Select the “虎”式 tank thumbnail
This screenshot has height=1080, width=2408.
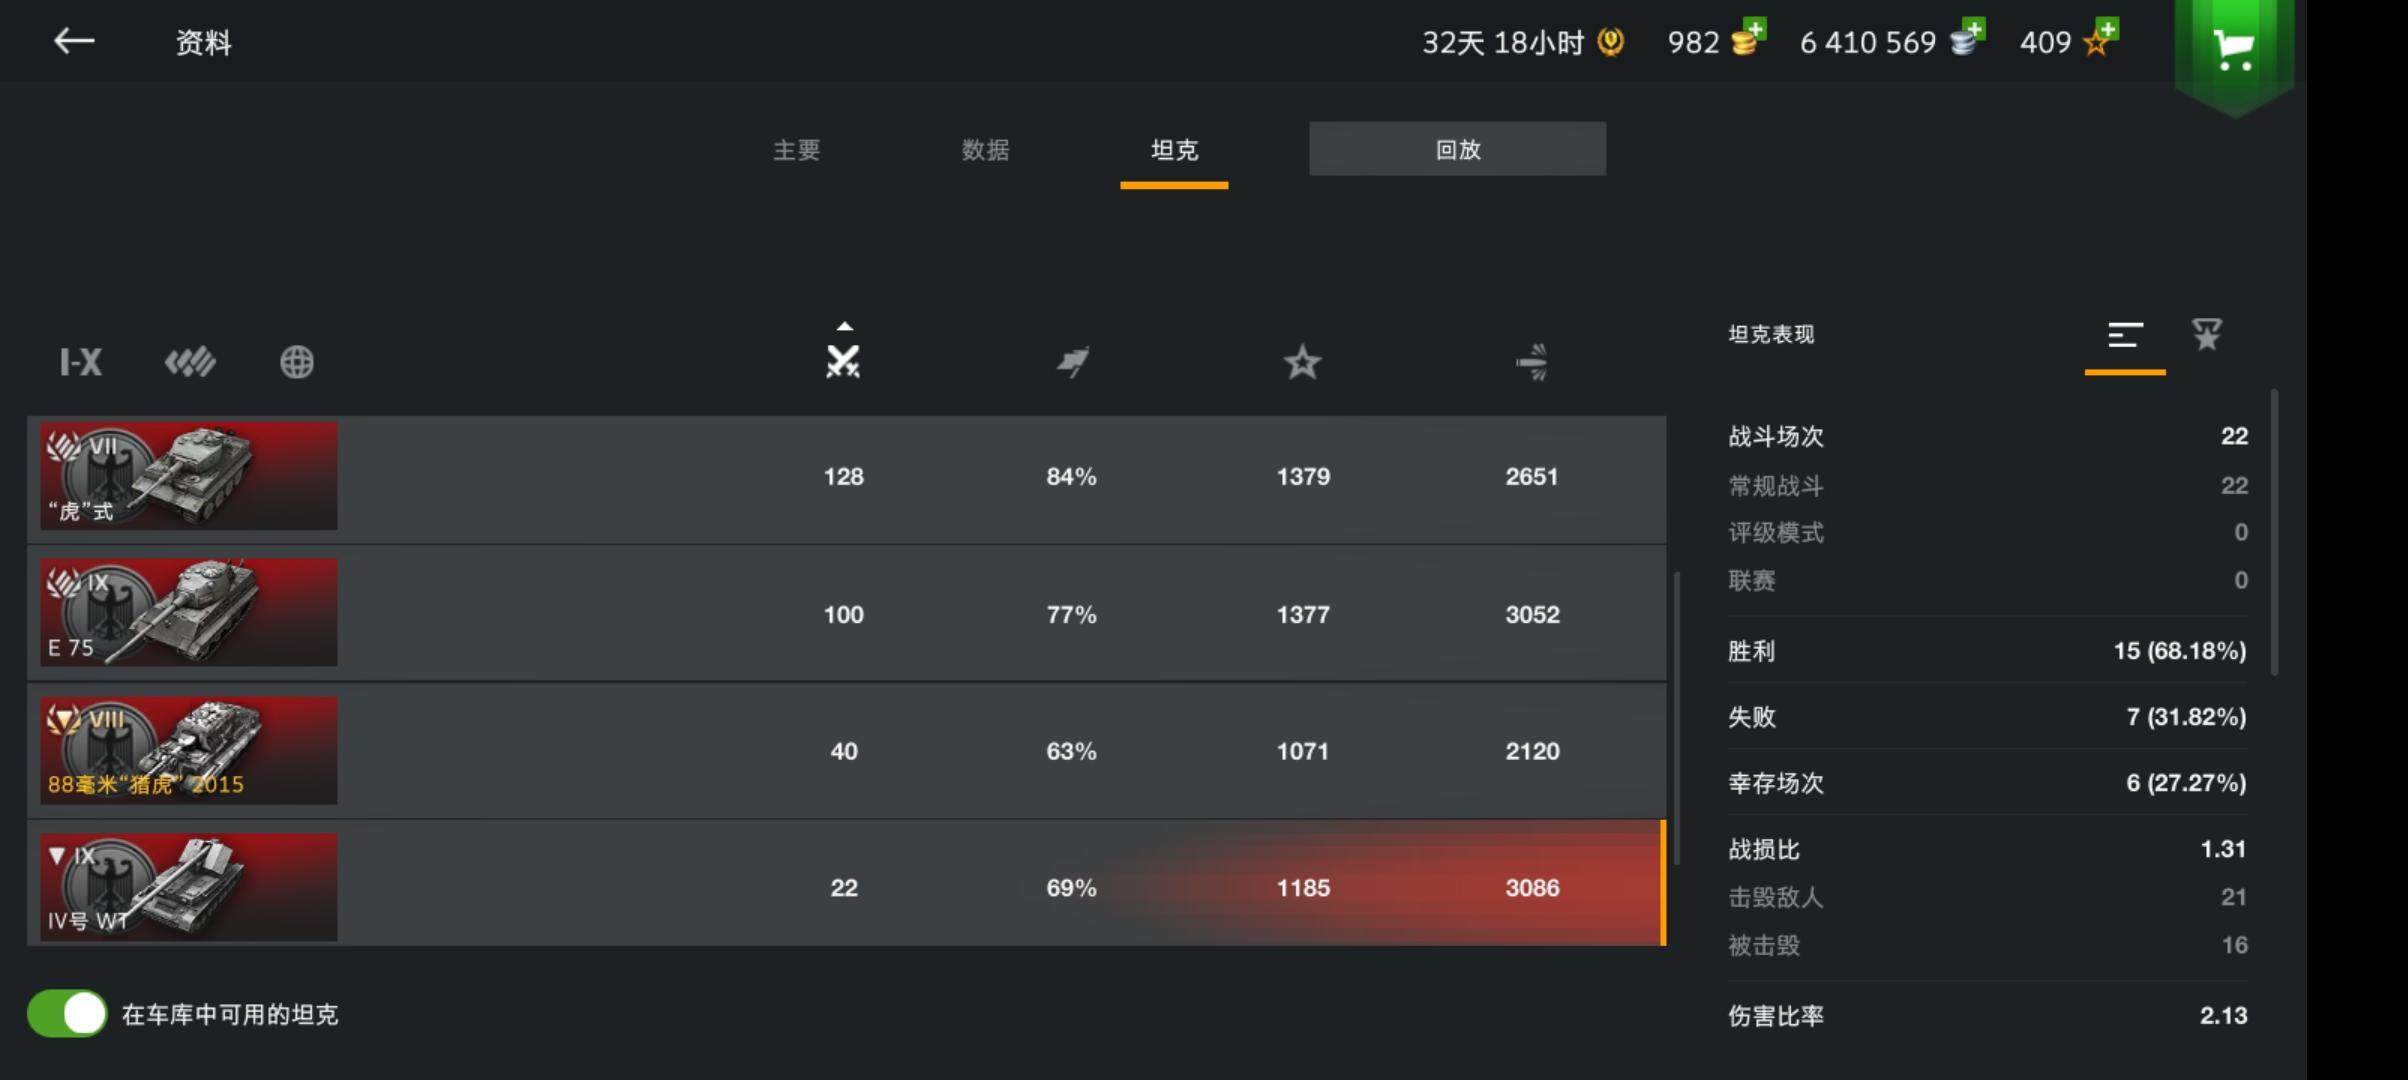(189, 476)
